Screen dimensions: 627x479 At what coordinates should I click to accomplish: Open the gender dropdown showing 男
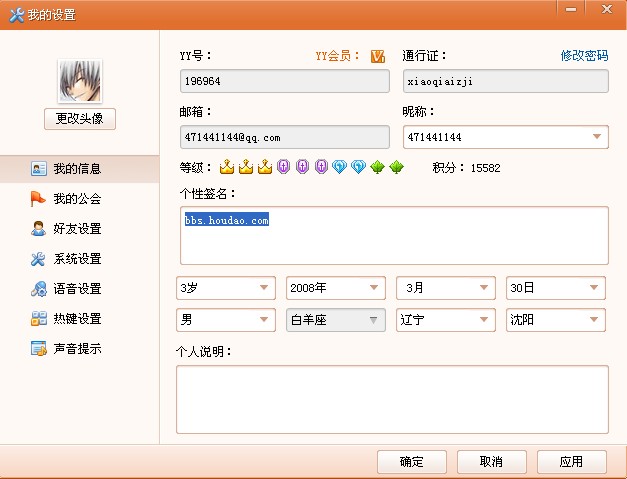pos(226,320)
